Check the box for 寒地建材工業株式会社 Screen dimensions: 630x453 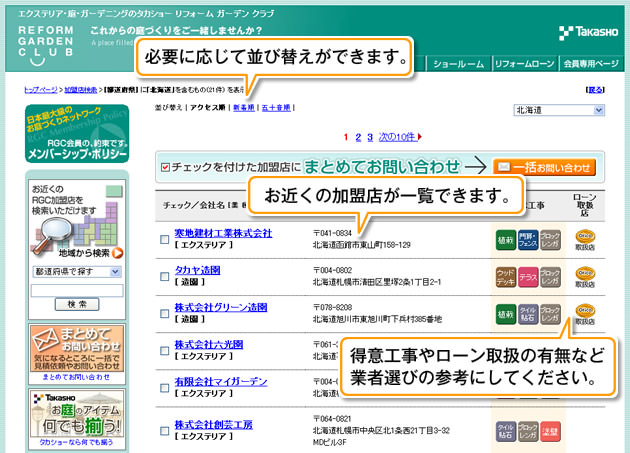[164, 240]
